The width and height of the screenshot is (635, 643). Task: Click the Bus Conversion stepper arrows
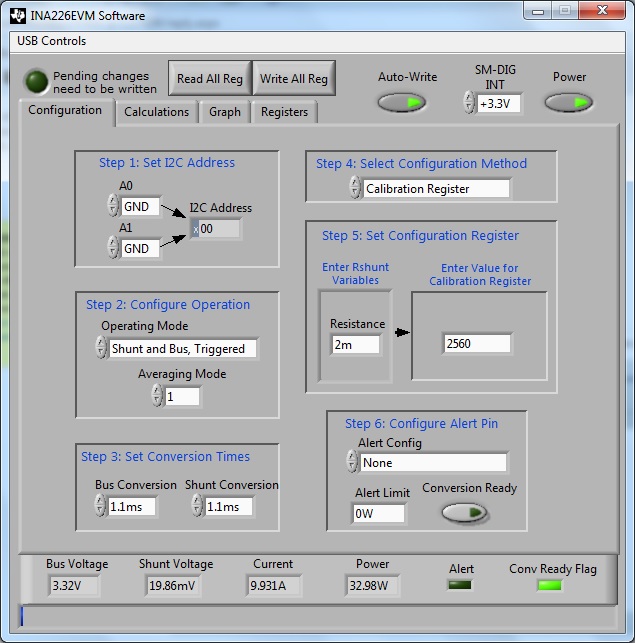[x=100, y=505]
